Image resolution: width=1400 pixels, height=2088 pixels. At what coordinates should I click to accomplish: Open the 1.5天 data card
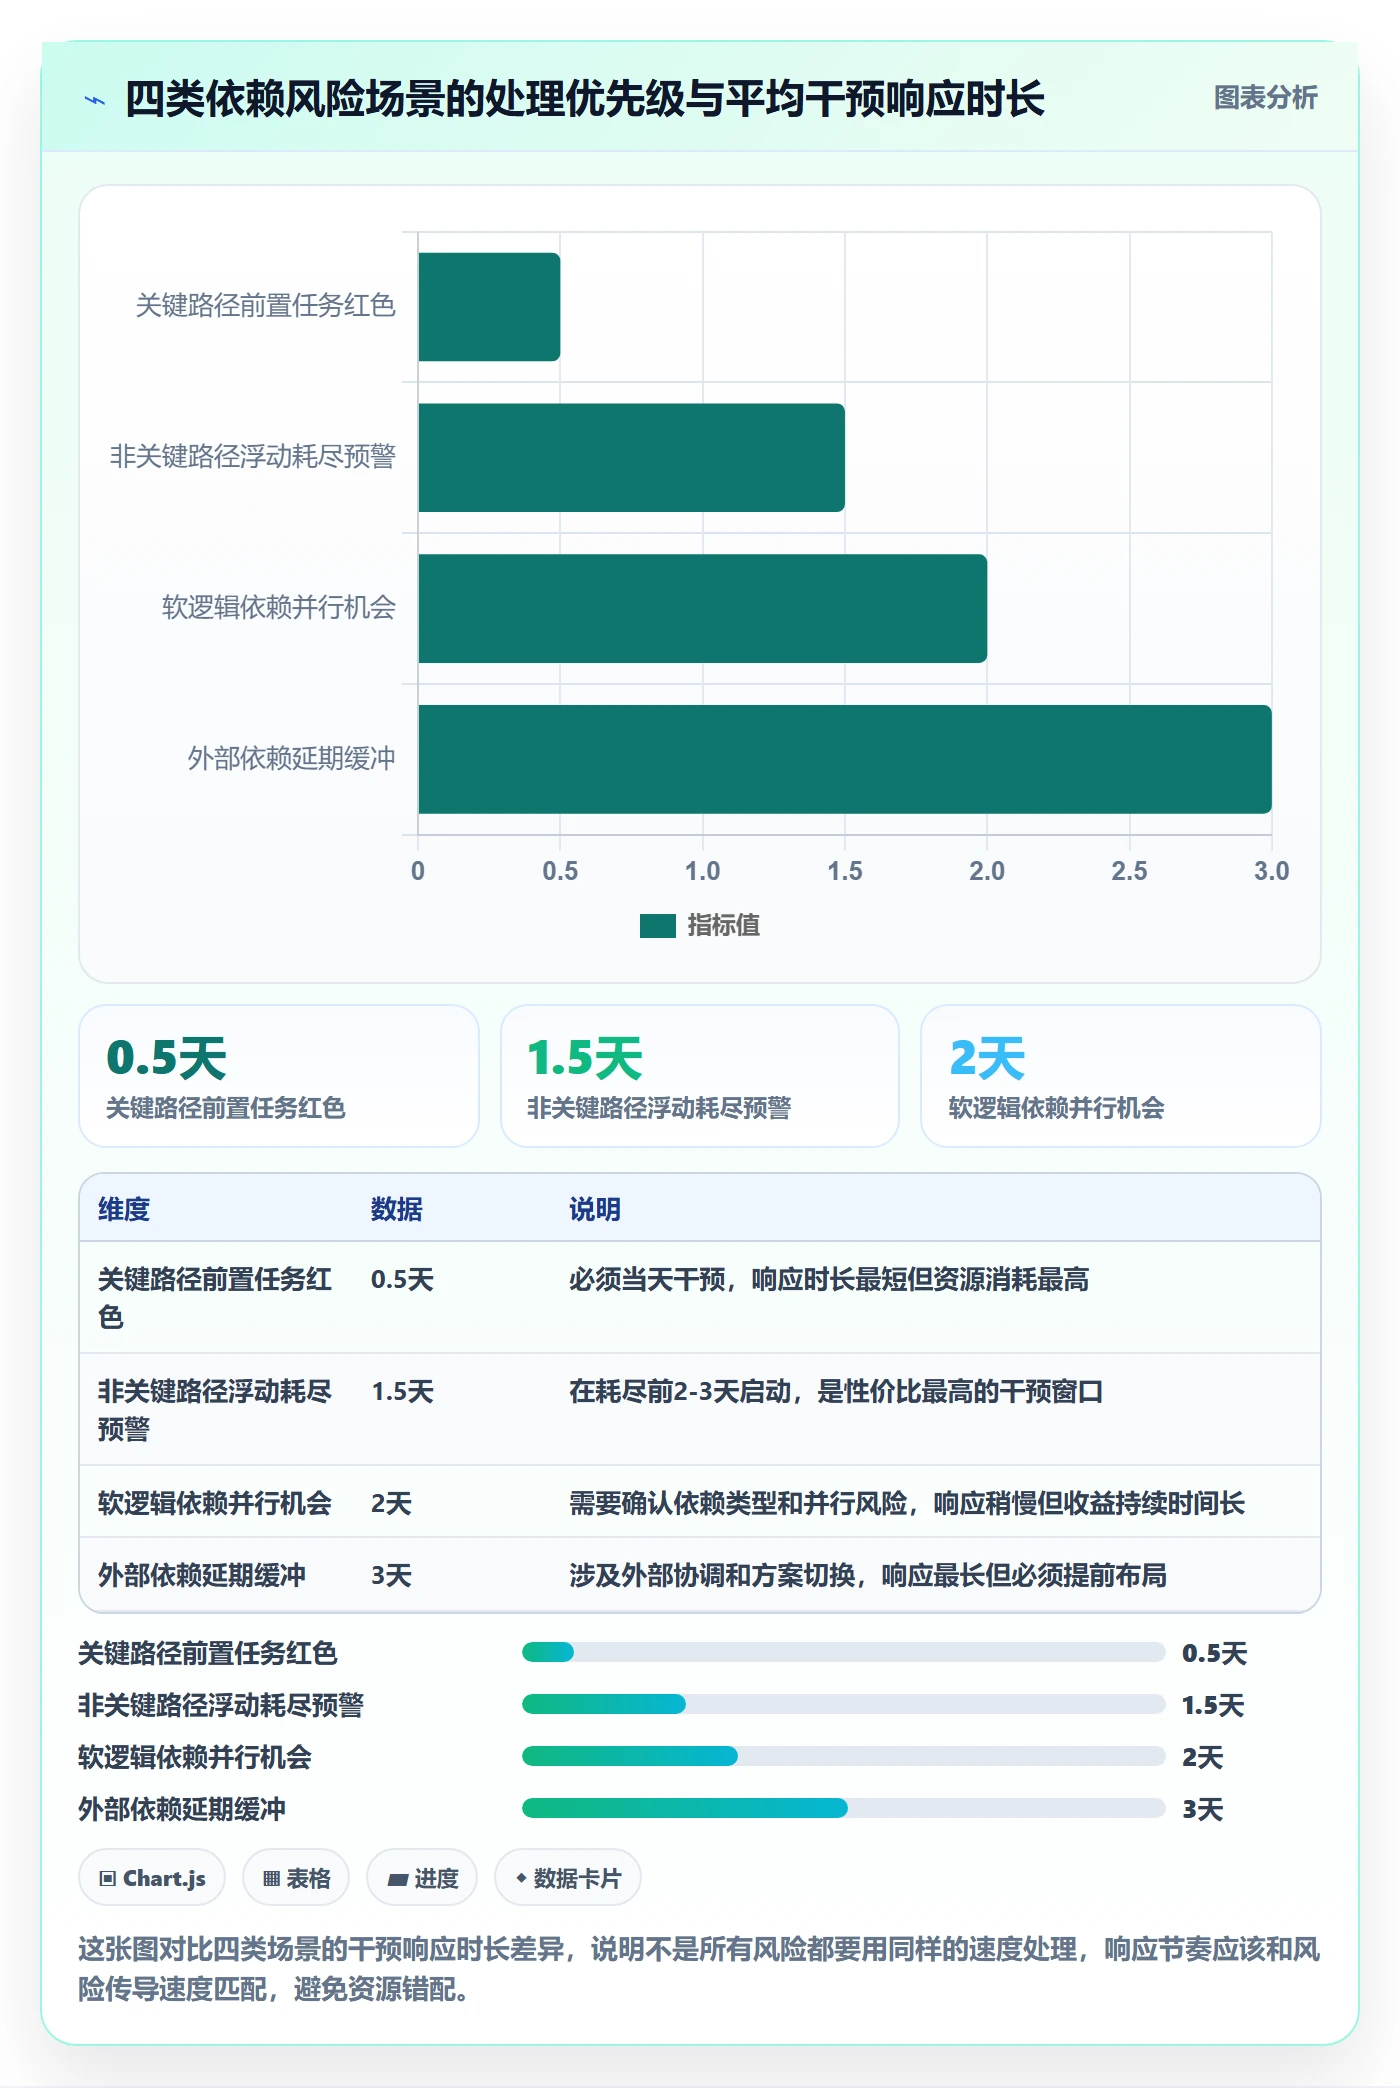tap(700, 1076)
